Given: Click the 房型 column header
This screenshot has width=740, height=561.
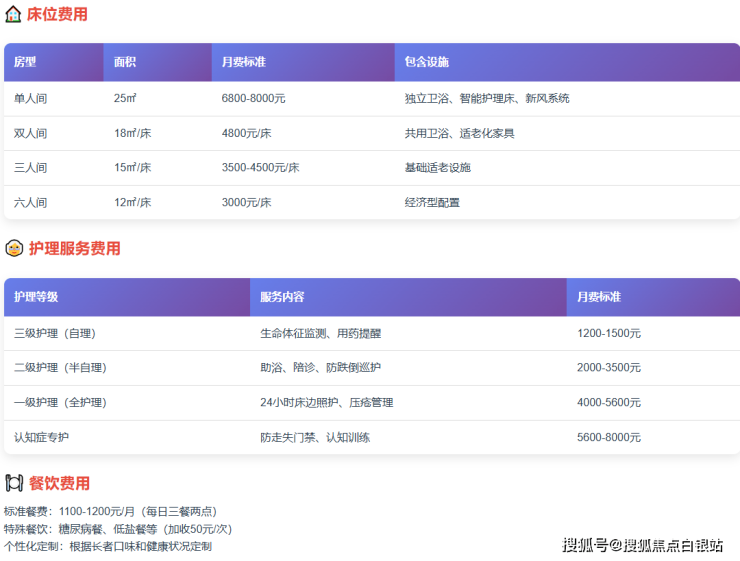Looking at the screenshot, I should click(x=25, y=62).
